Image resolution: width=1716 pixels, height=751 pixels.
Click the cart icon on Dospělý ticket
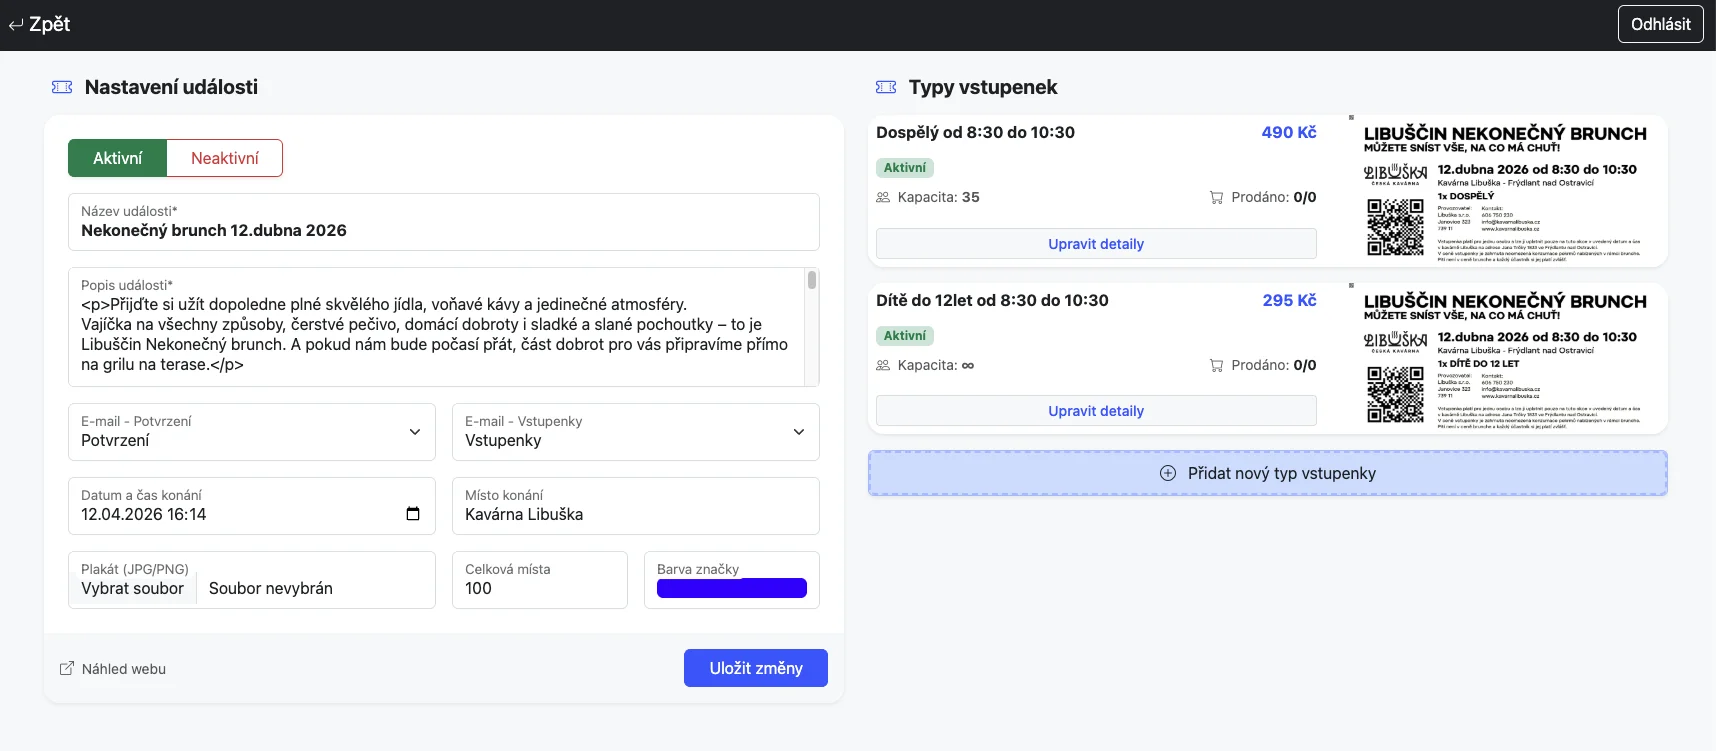click(x=1216, y=197)
